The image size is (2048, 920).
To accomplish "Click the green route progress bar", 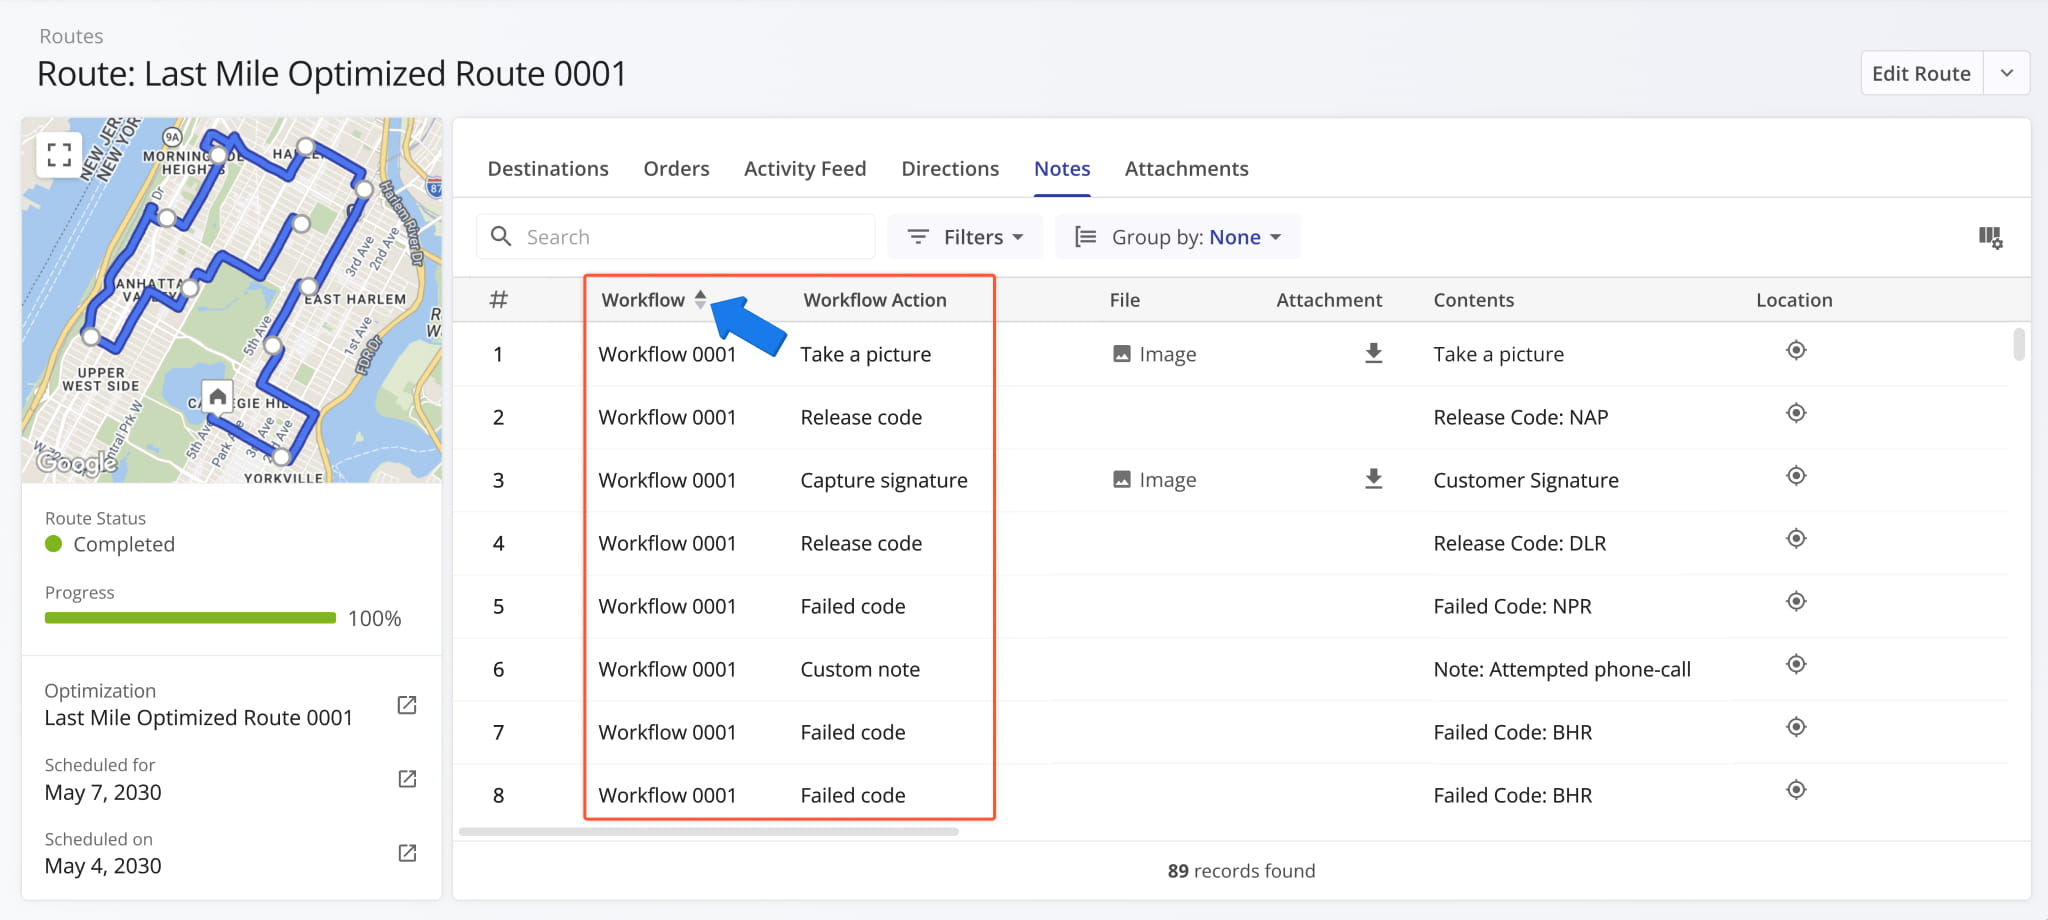I will point(190,618).
